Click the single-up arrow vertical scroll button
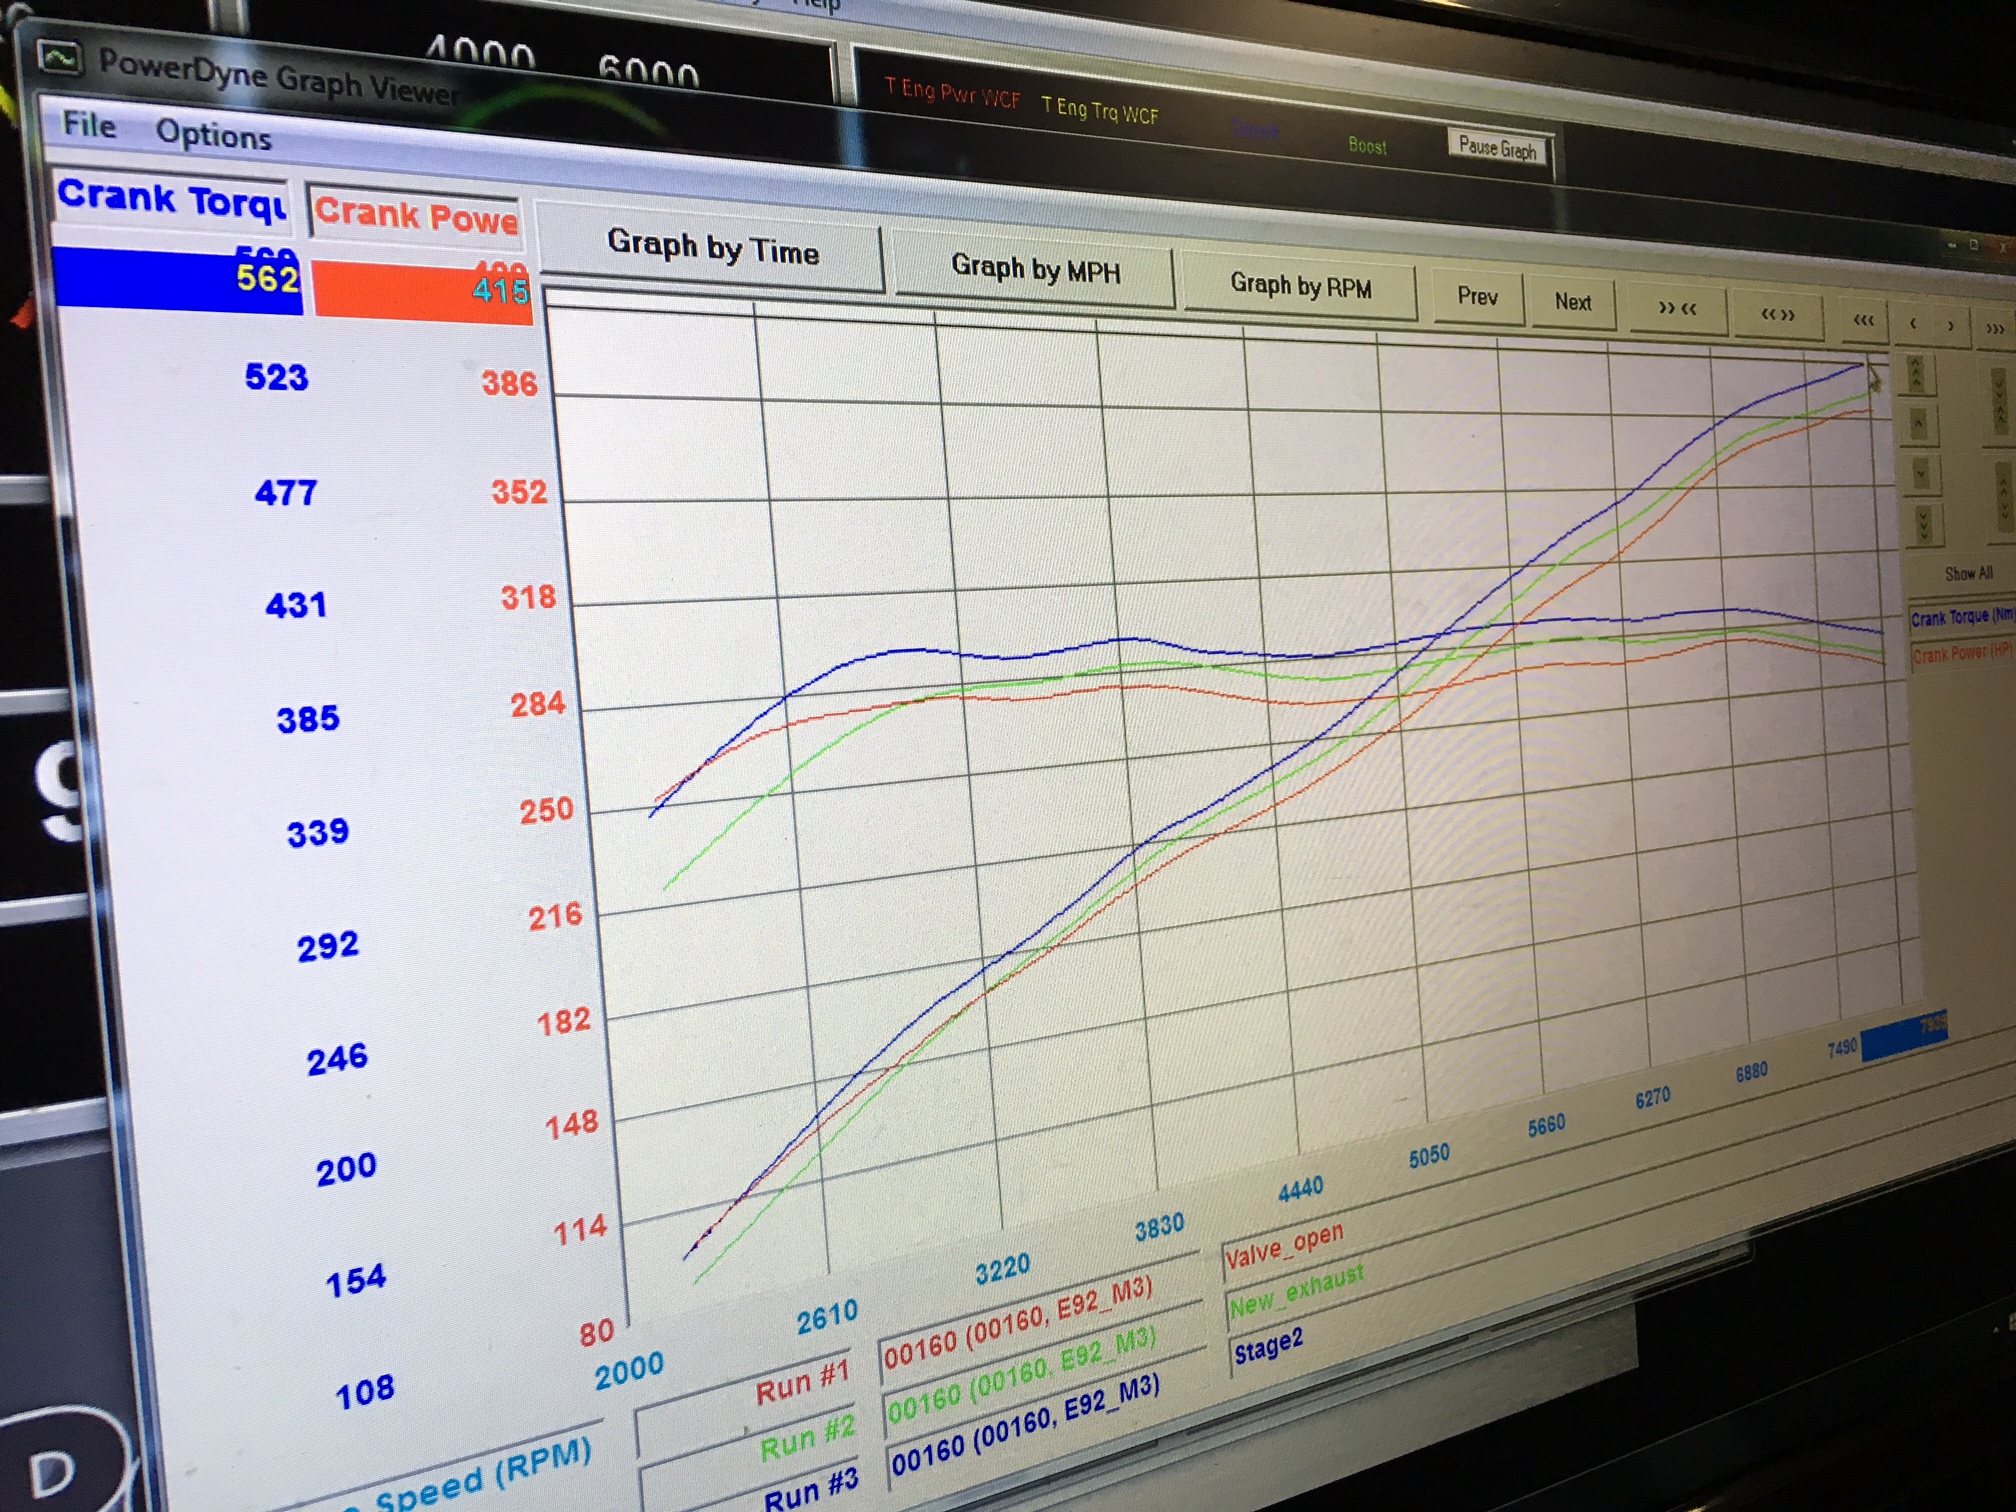 point(1919,424)
